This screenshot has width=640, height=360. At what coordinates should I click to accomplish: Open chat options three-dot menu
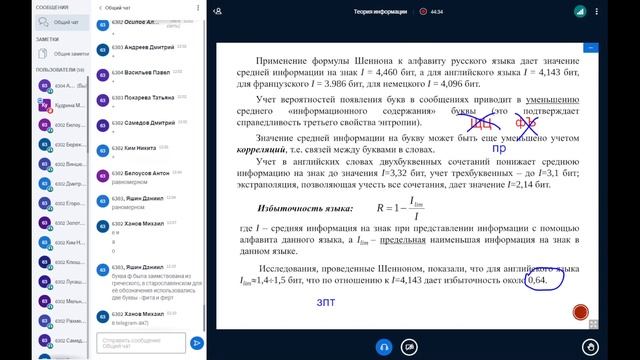[x=198, y=8]
